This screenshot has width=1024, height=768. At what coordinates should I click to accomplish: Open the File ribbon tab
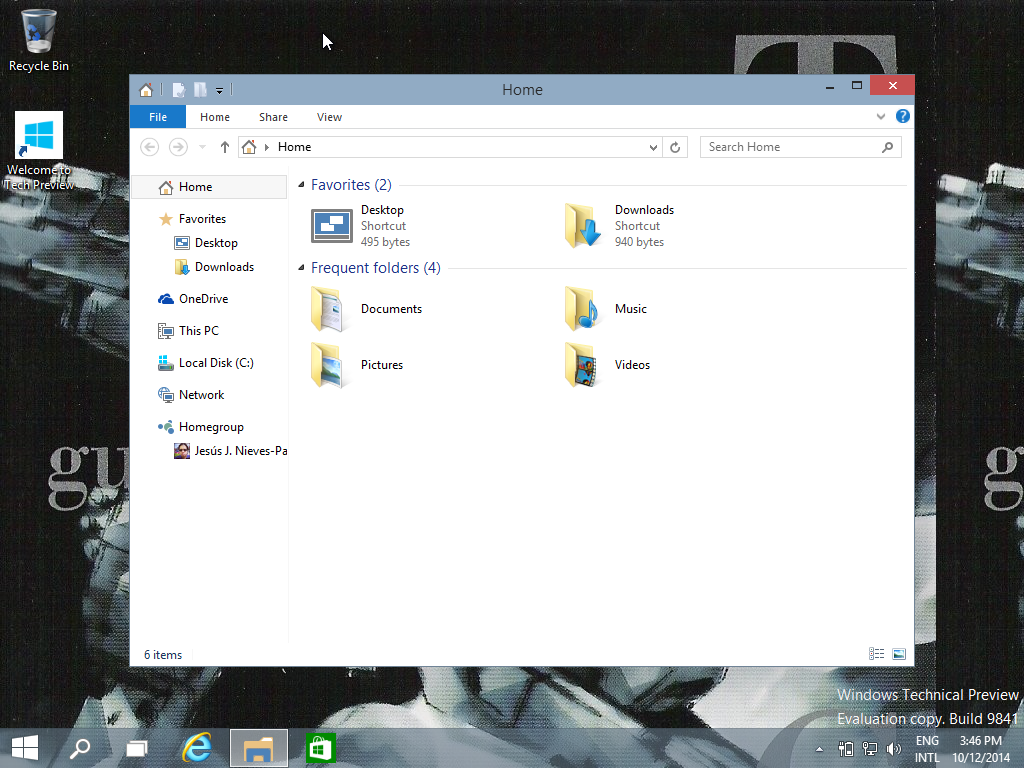coord(158,117)
